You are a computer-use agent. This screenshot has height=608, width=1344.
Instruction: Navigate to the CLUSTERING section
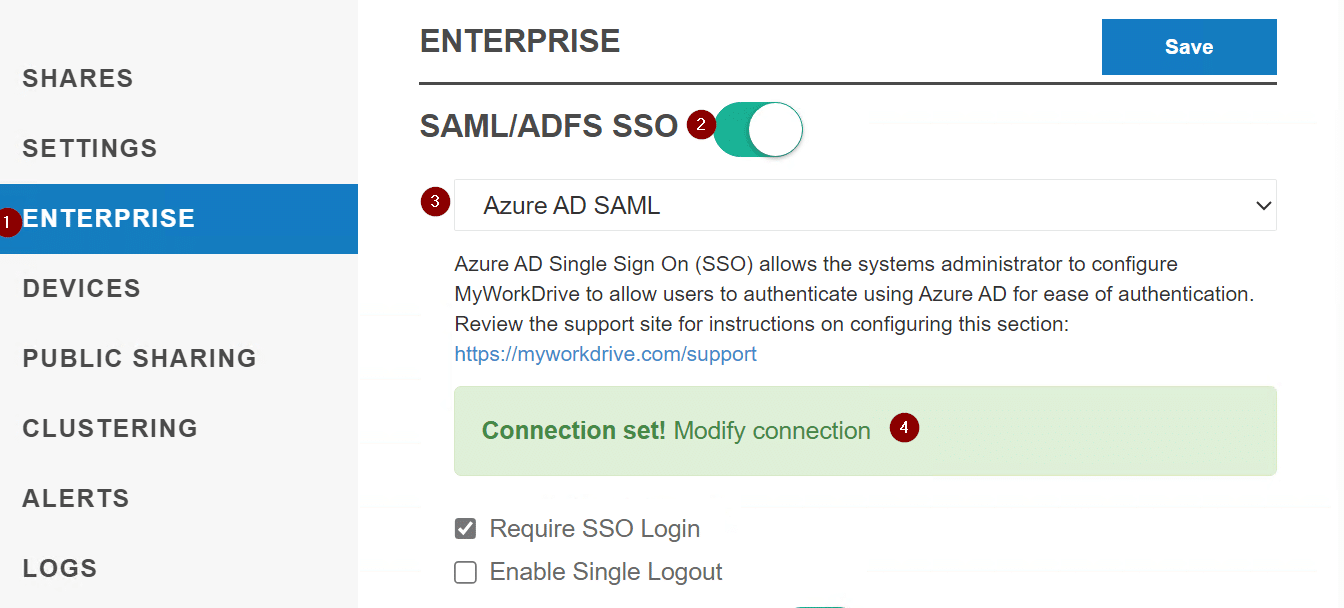pos(110,428)
